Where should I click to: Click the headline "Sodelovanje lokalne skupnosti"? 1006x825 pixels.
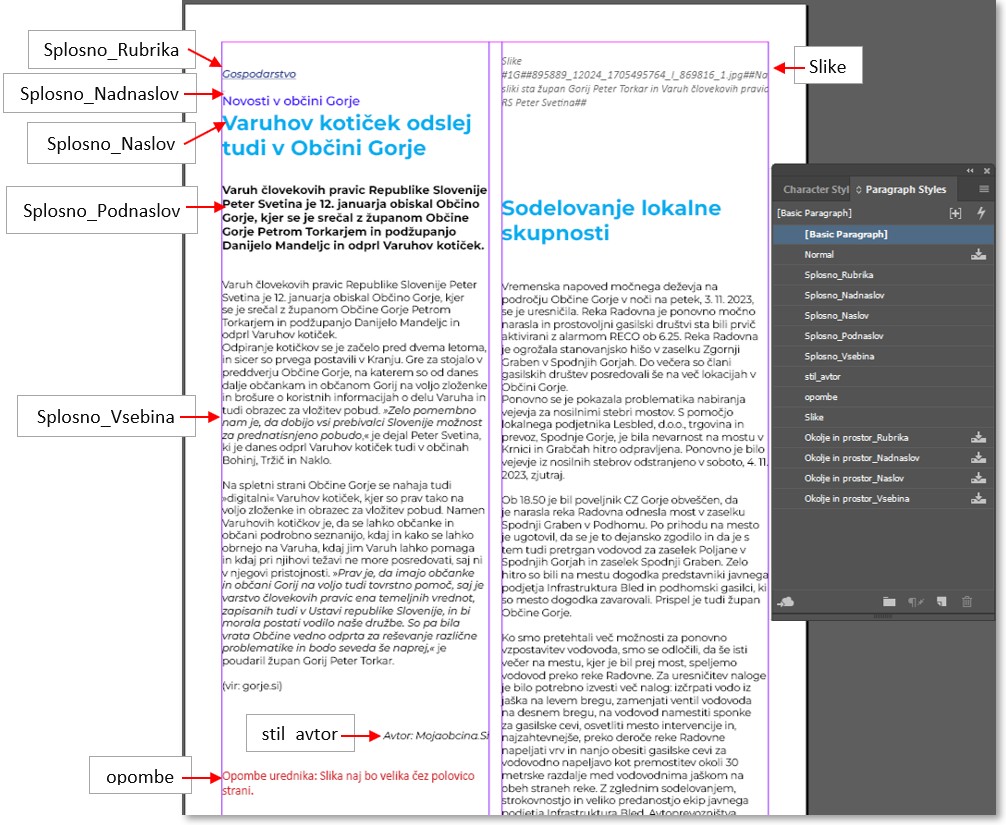point(610,220)
